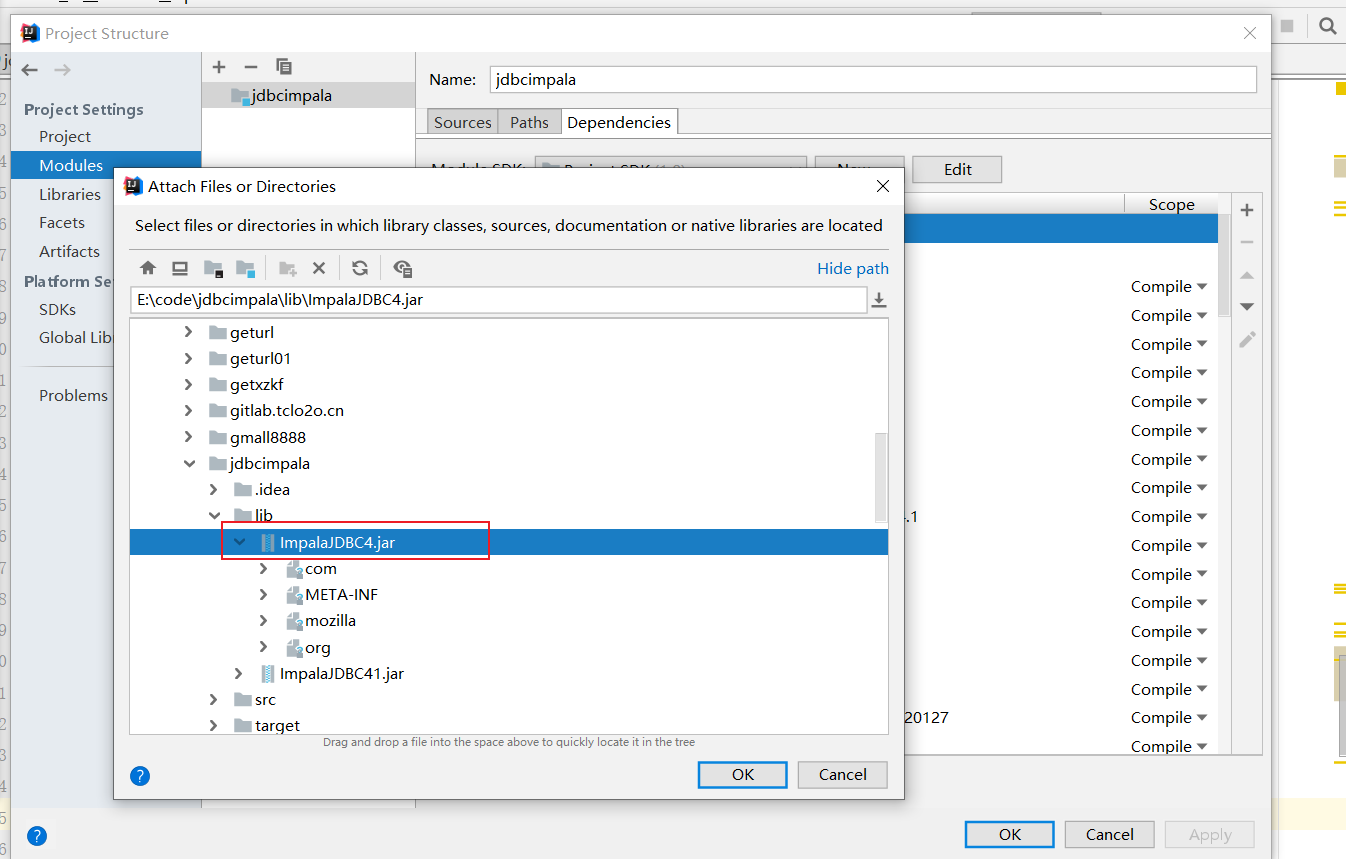Remove module with minus icon
Screen dimensions: 1346x859
pyautogui.click(x=251, y=67)
